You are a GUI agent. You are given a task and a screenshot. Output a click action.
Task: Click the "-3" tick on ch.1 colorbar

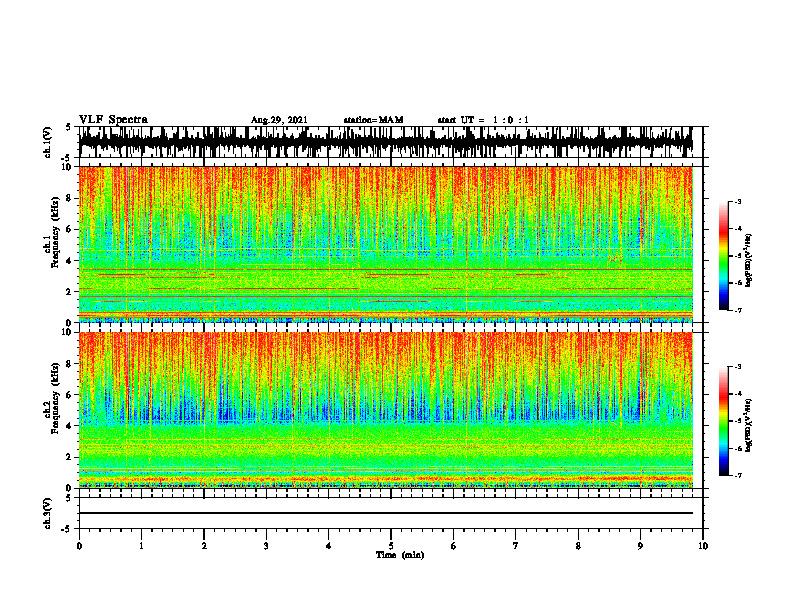click(x=738, y=202)
